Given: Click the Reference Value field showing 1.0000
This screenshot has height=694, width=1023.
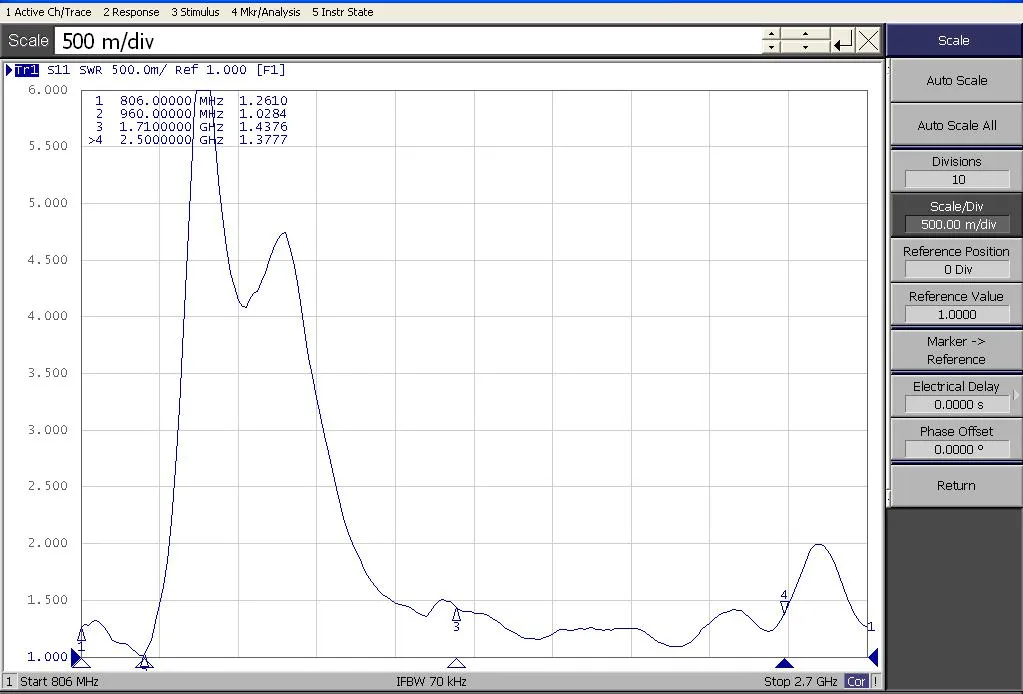Looking at the screenshot, I should [956, 314].
